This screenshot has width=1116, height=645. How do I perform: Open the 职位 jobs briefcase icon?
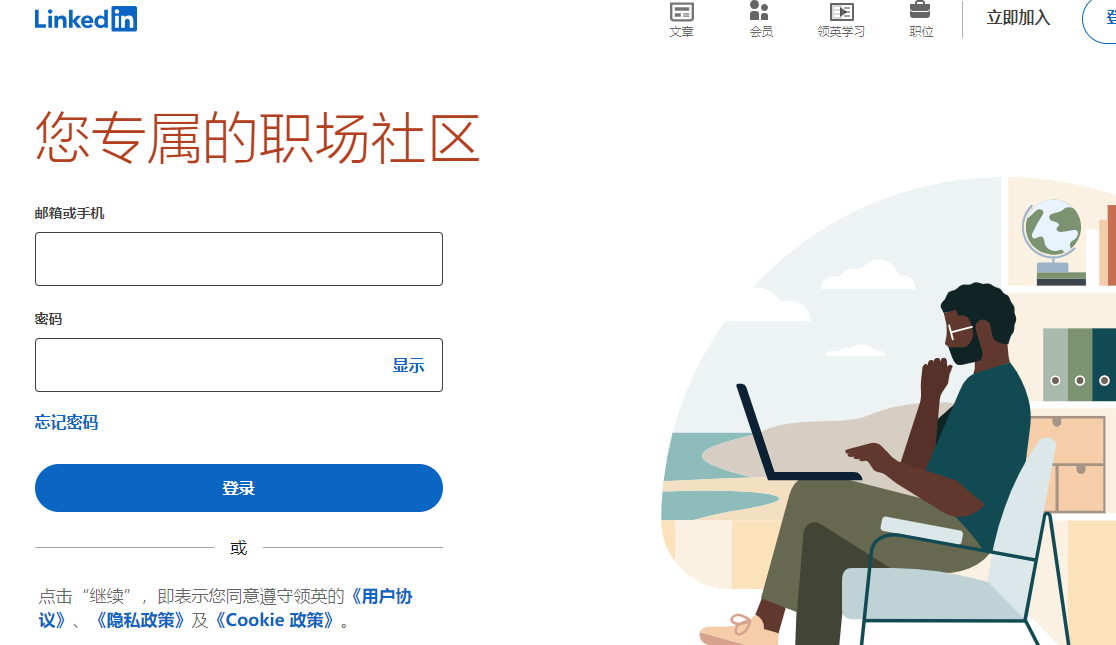click(x=920, y=10)
